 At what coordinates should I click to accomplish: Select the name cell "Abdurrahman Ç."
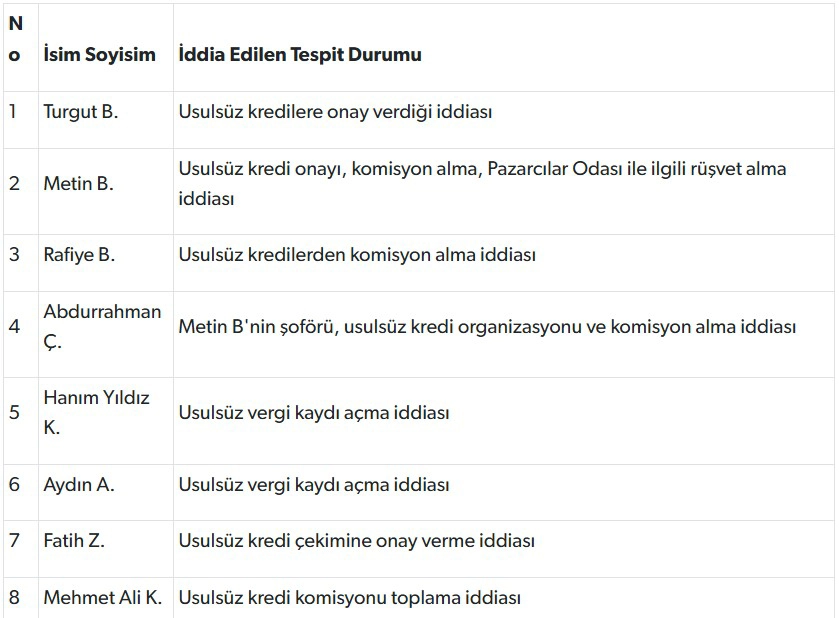[x=102, y=326]
